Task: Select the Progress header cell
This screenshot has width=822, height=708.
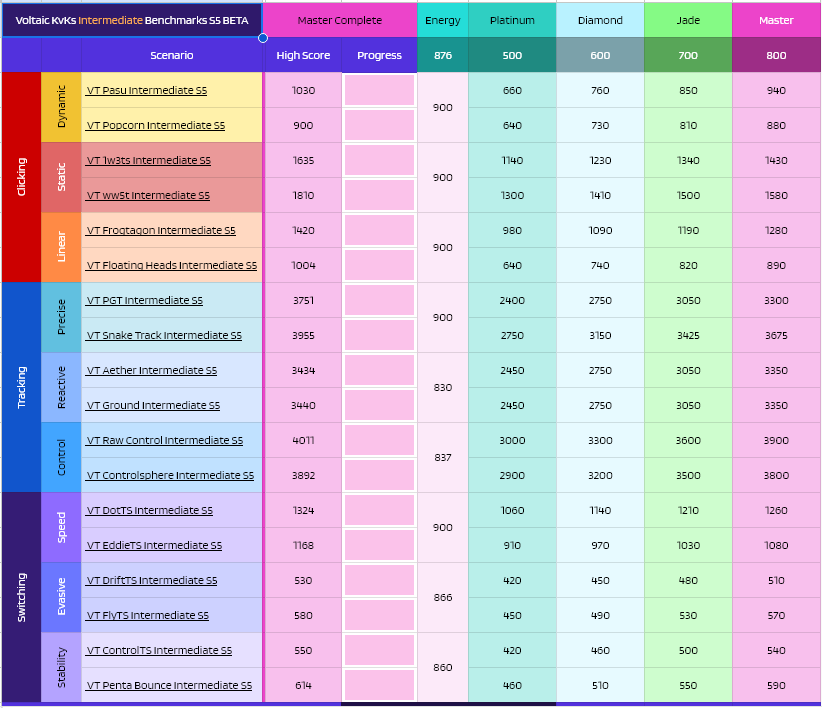Action: click(380, 55)
